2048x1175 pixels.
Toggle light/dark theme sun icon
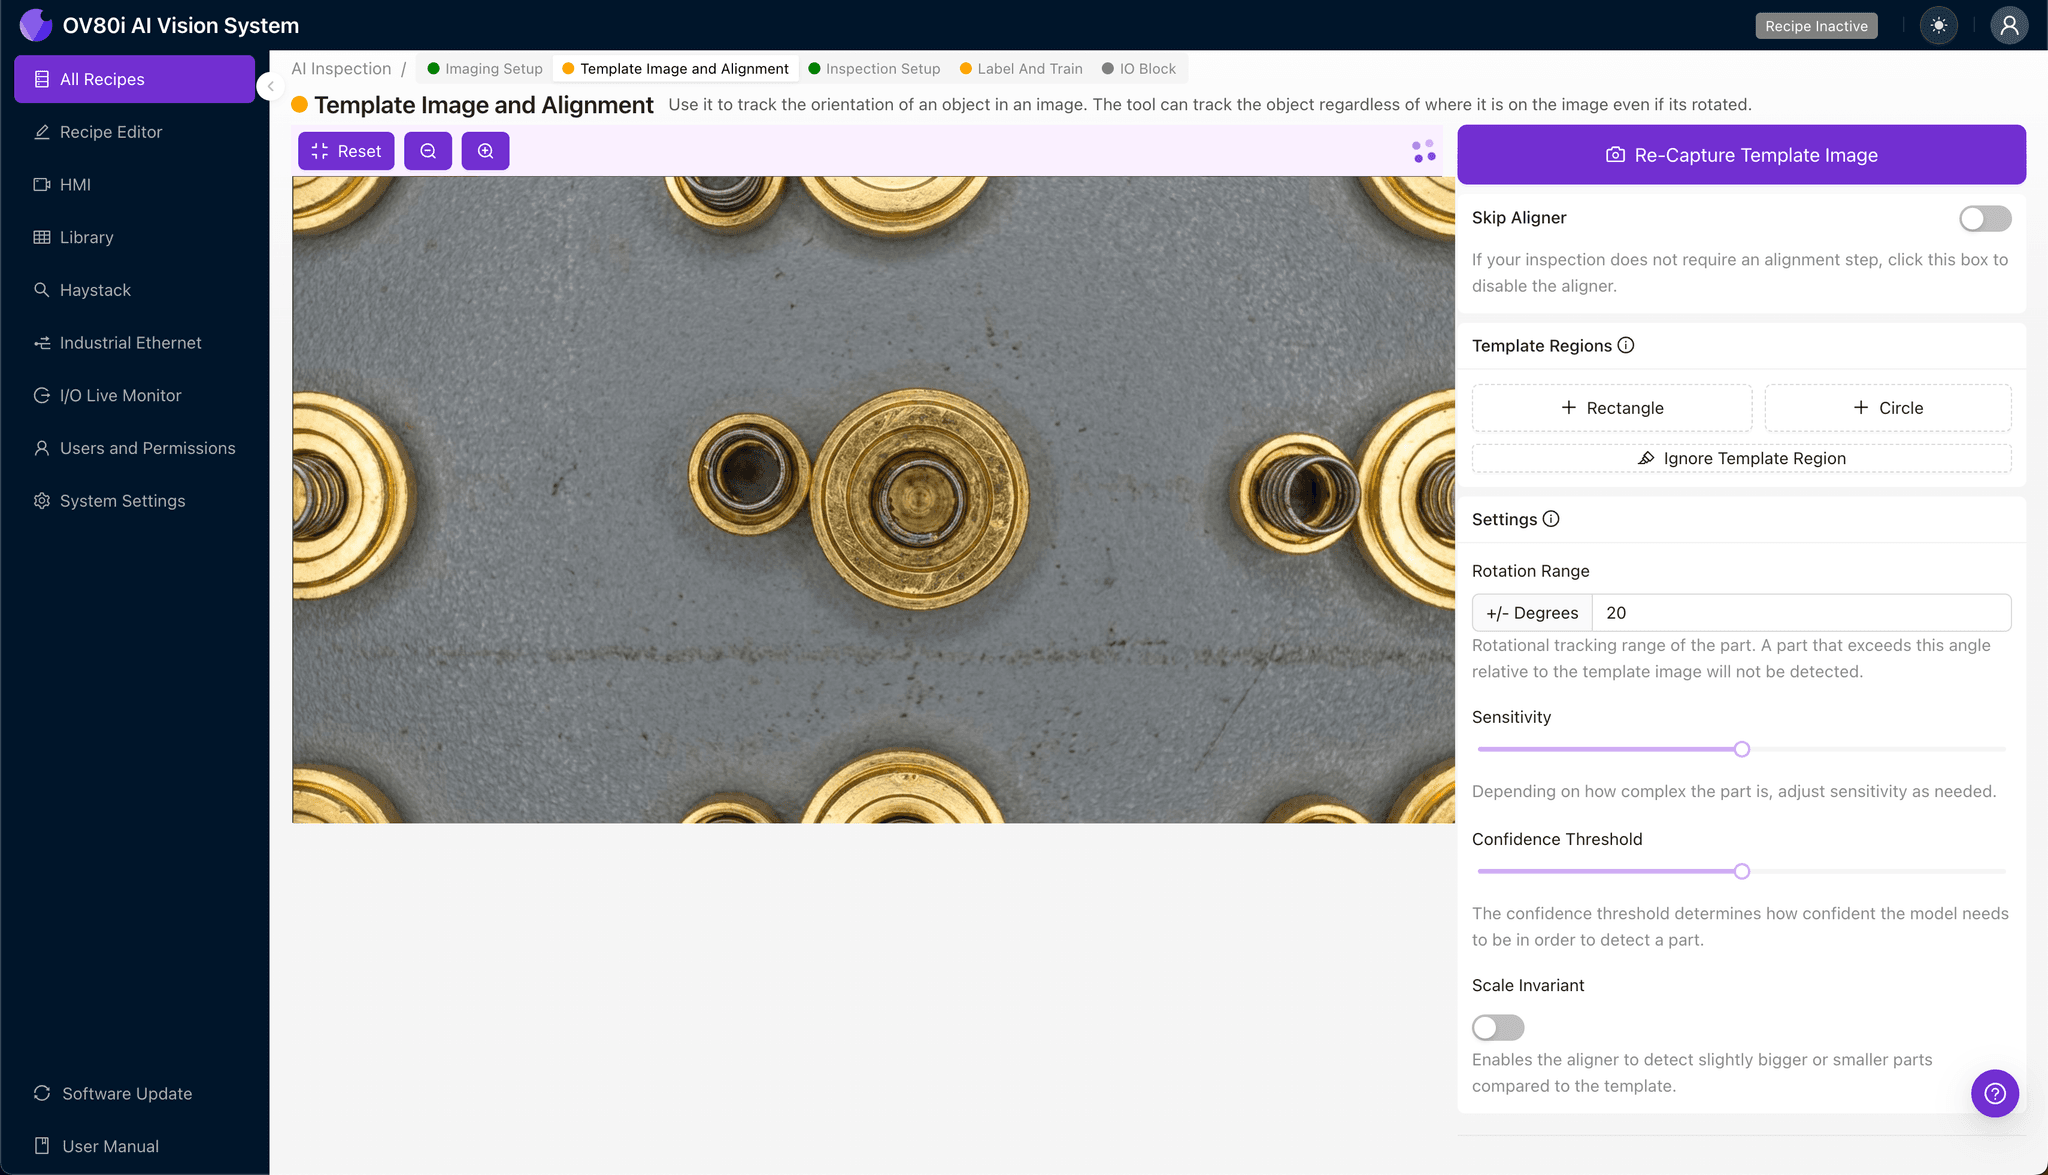pos(1939,26)
